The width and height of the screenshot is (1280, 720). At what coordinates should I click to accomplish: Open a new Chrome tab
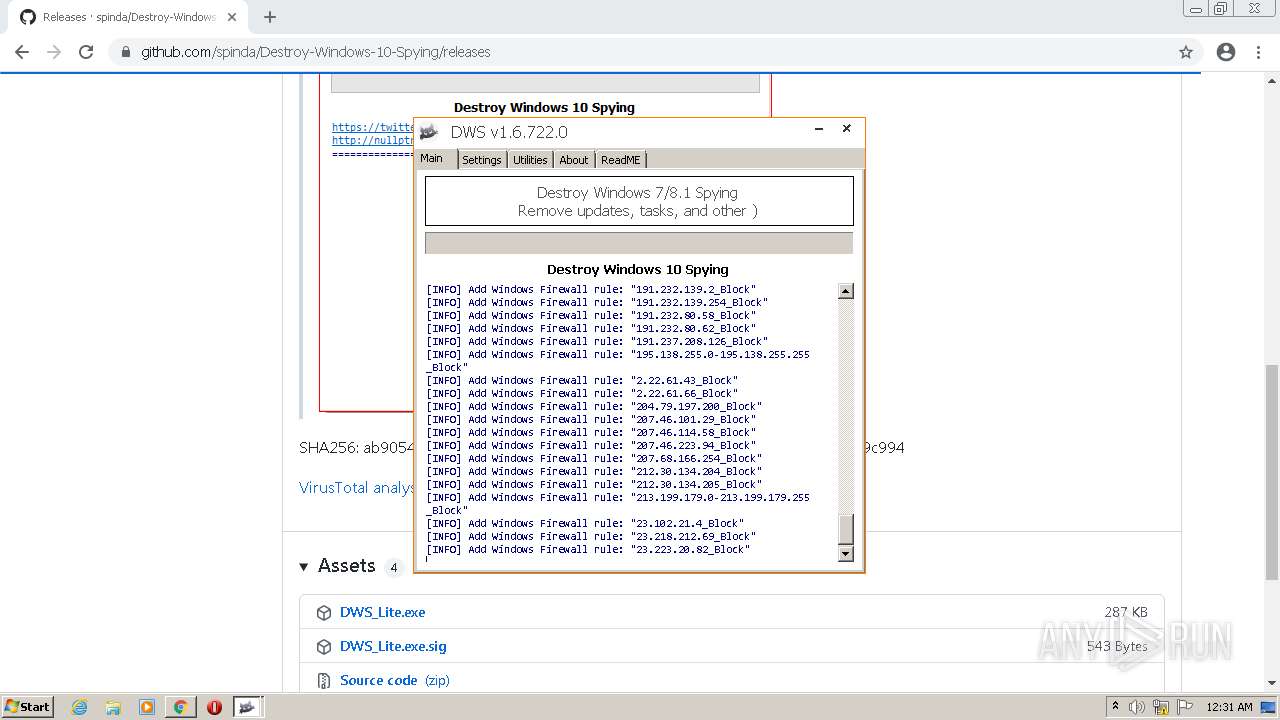point(270,17)
